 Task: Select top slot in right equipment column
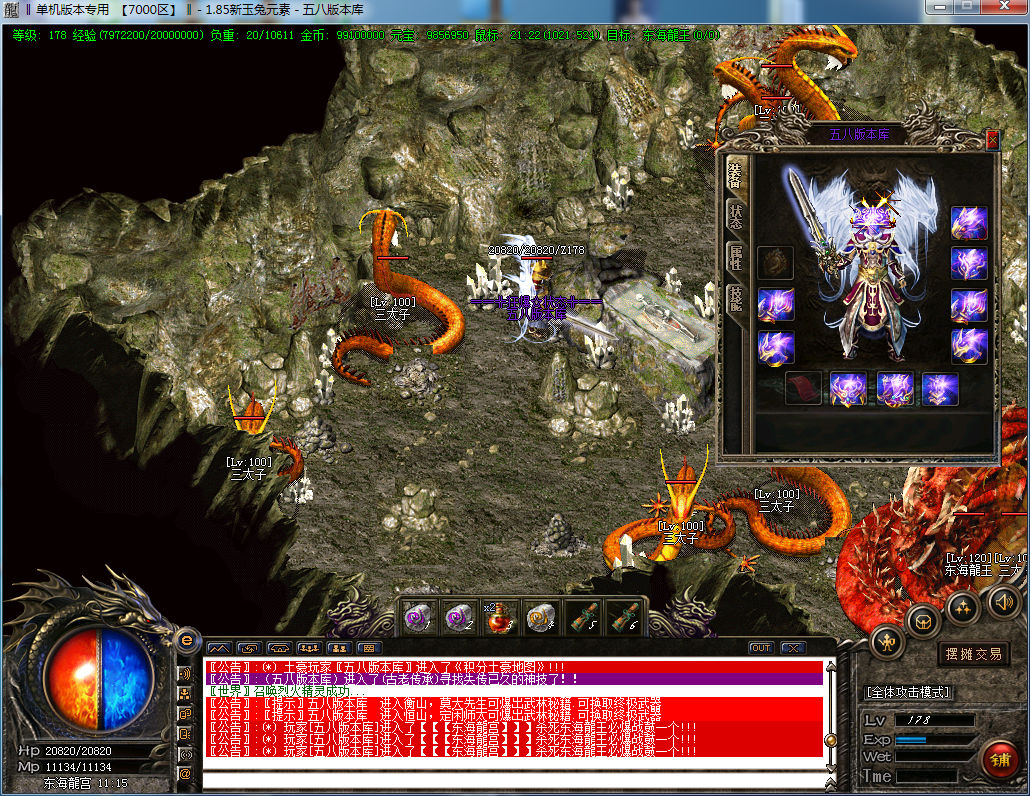coord(970,223)
